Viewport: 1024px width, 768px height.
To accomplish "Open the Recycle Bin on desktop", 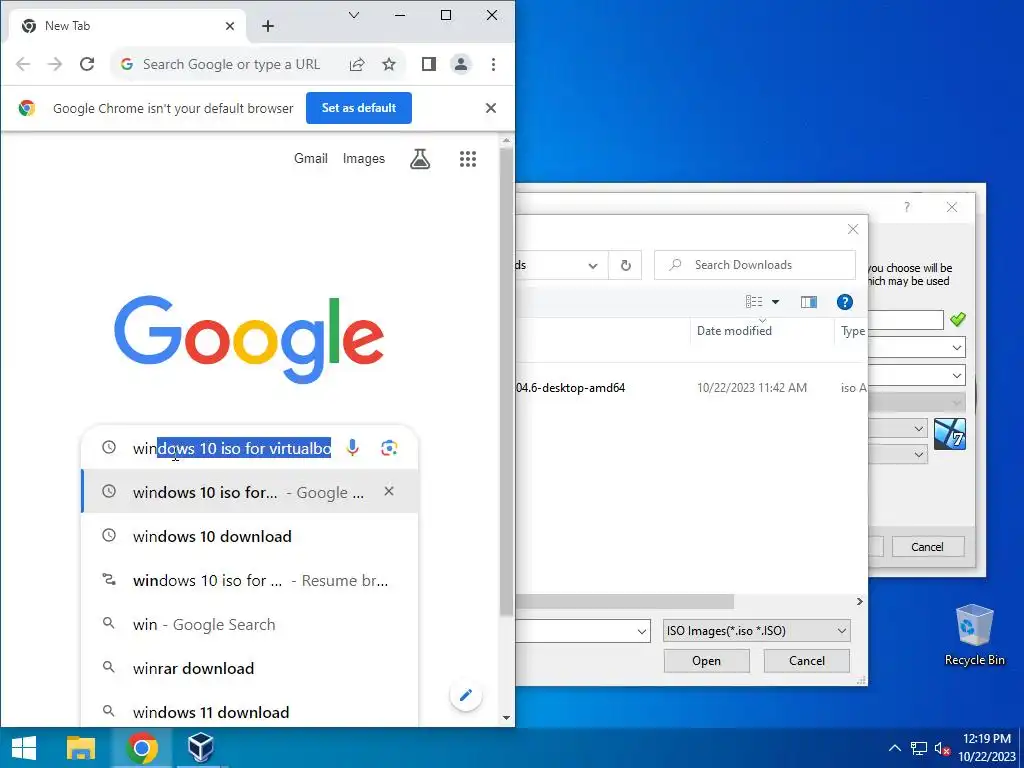I will point(974,635).
